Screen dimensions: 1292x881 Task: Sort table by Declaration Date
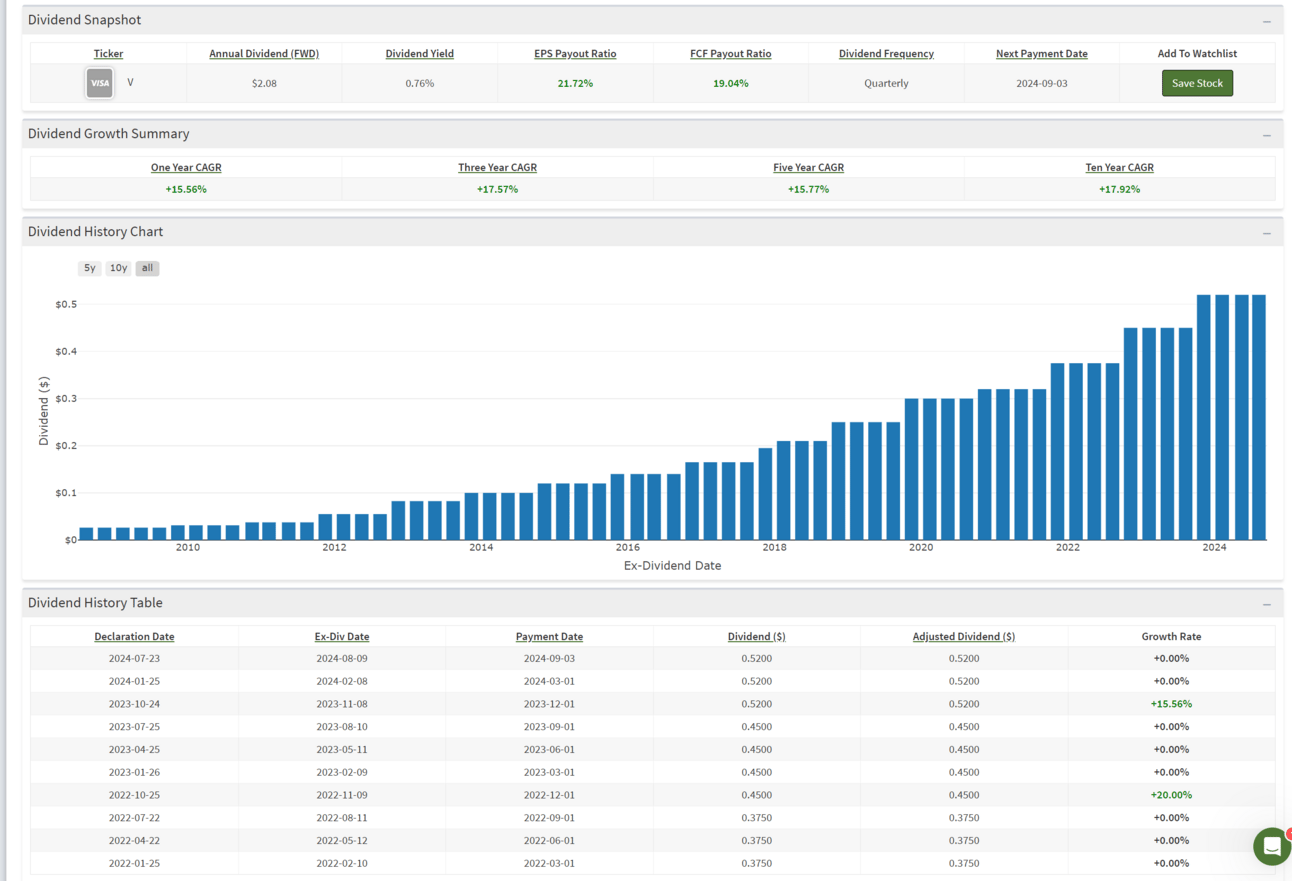point(134,637)
